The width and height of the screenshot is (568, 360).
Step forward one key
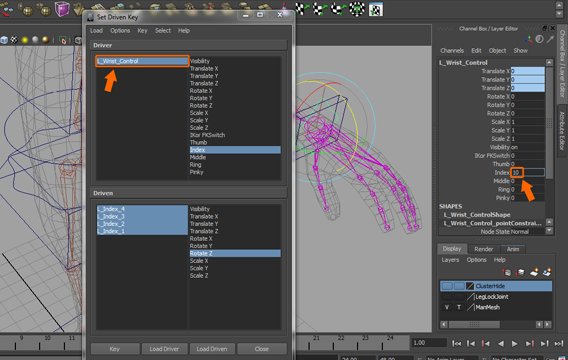(529, 343)
